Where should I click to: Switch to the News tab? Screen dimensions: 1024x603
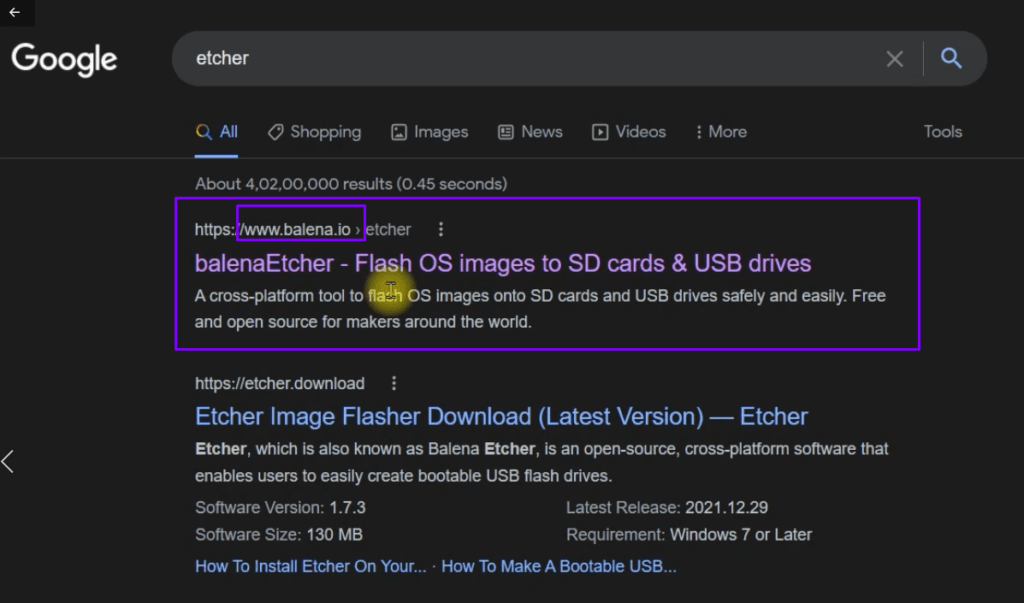click(530, 132)
